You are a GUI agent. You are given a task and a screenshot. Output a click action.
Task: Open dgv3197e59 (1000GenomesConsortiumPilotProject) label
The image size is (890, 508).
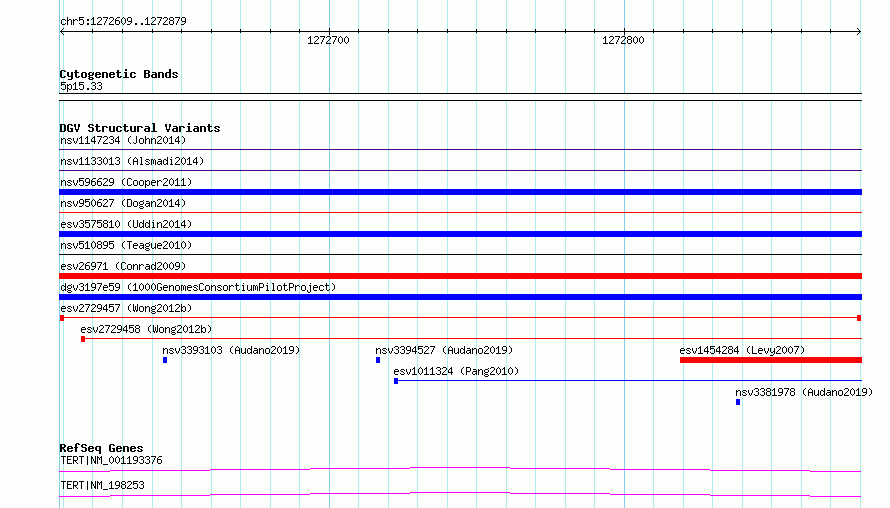tap(198, 287)
